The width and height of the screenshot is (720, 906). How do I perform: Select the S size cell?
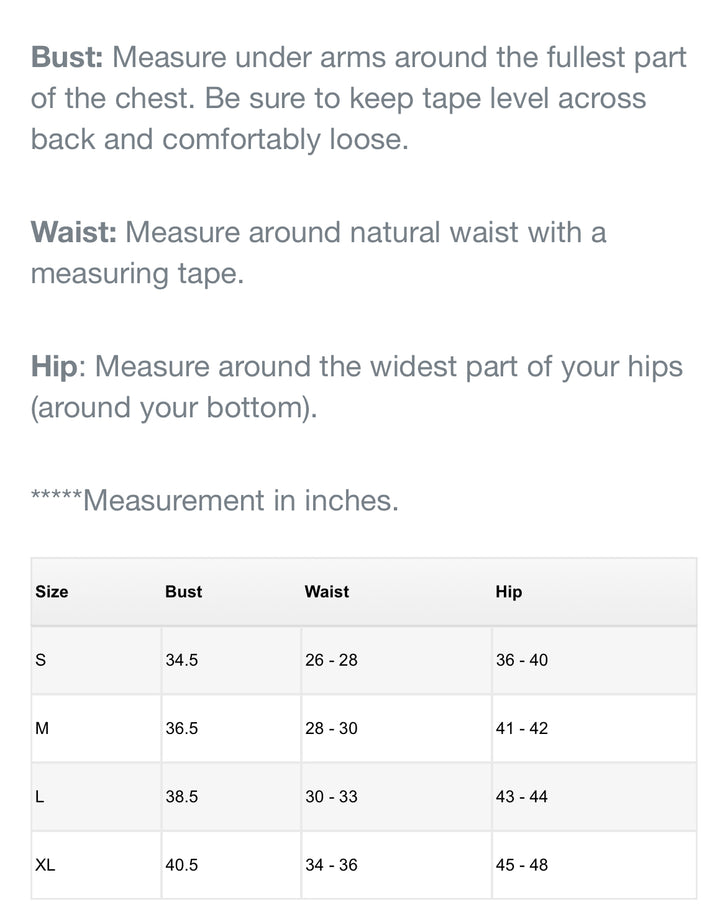pos(41,660)
